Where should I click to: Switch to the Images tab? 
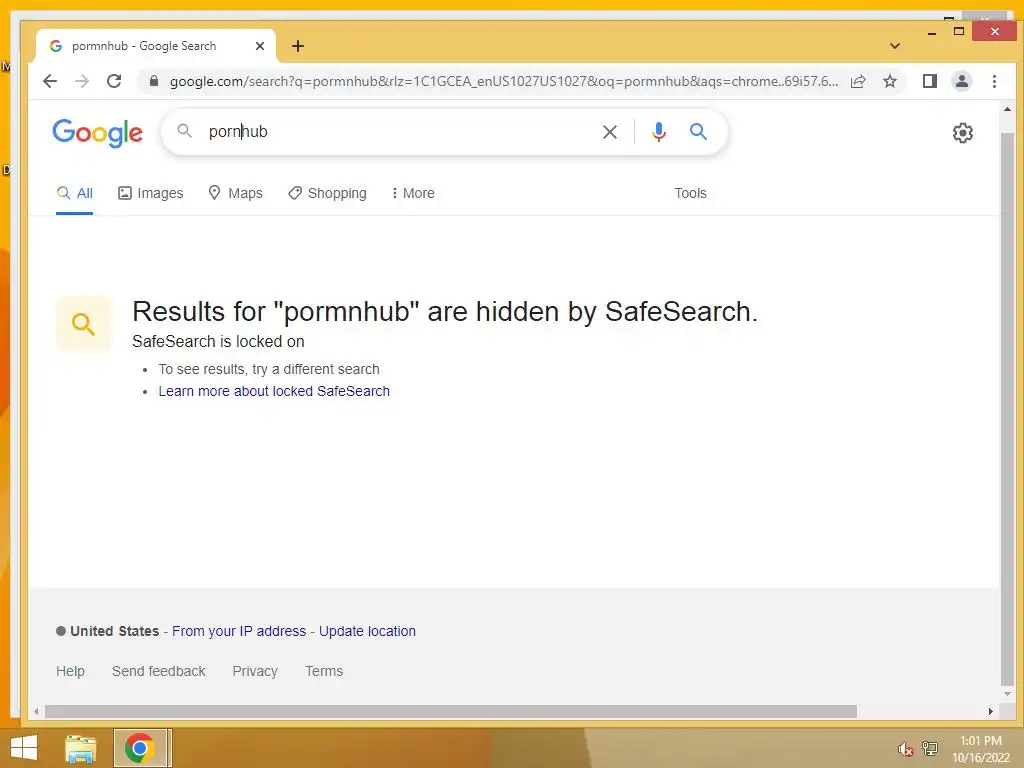[x=150, y=193]
